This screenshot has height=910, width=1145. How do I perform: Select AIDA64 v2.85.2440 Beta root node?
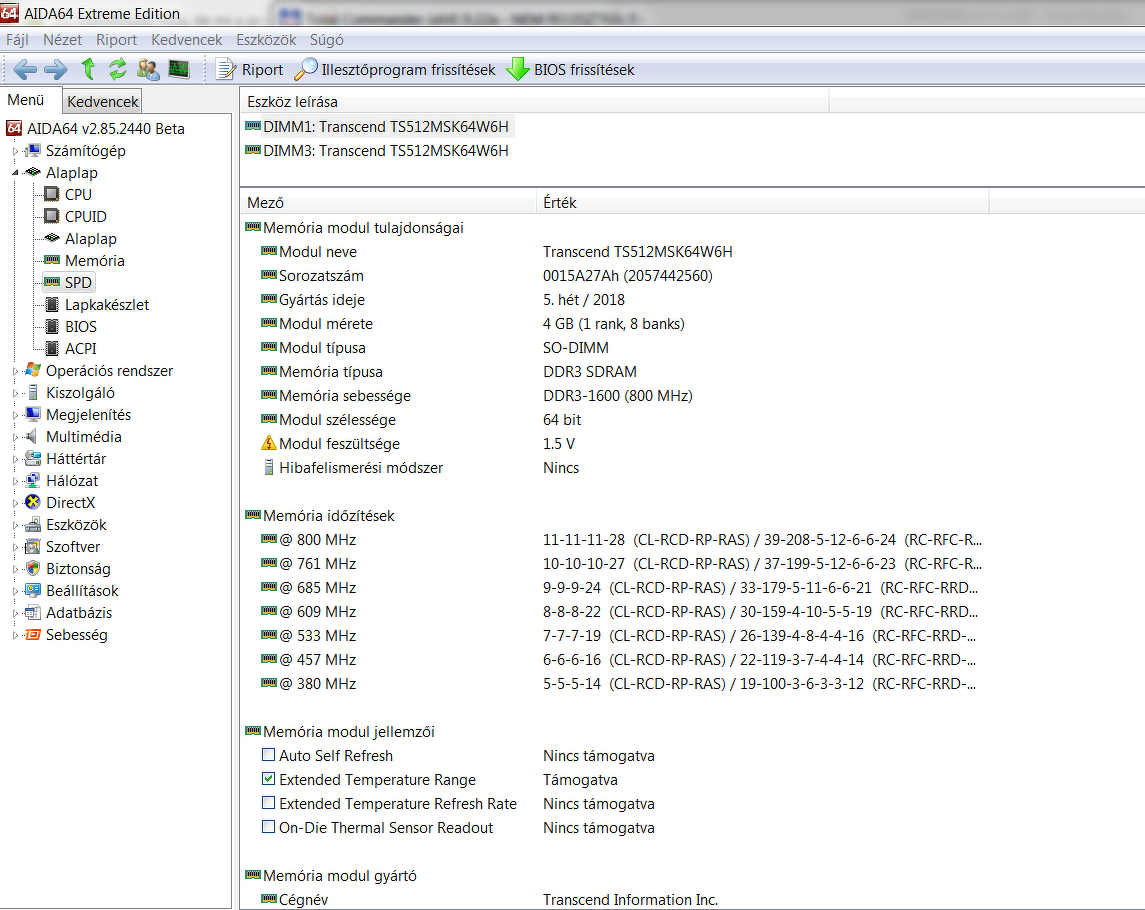click(106, 129)
